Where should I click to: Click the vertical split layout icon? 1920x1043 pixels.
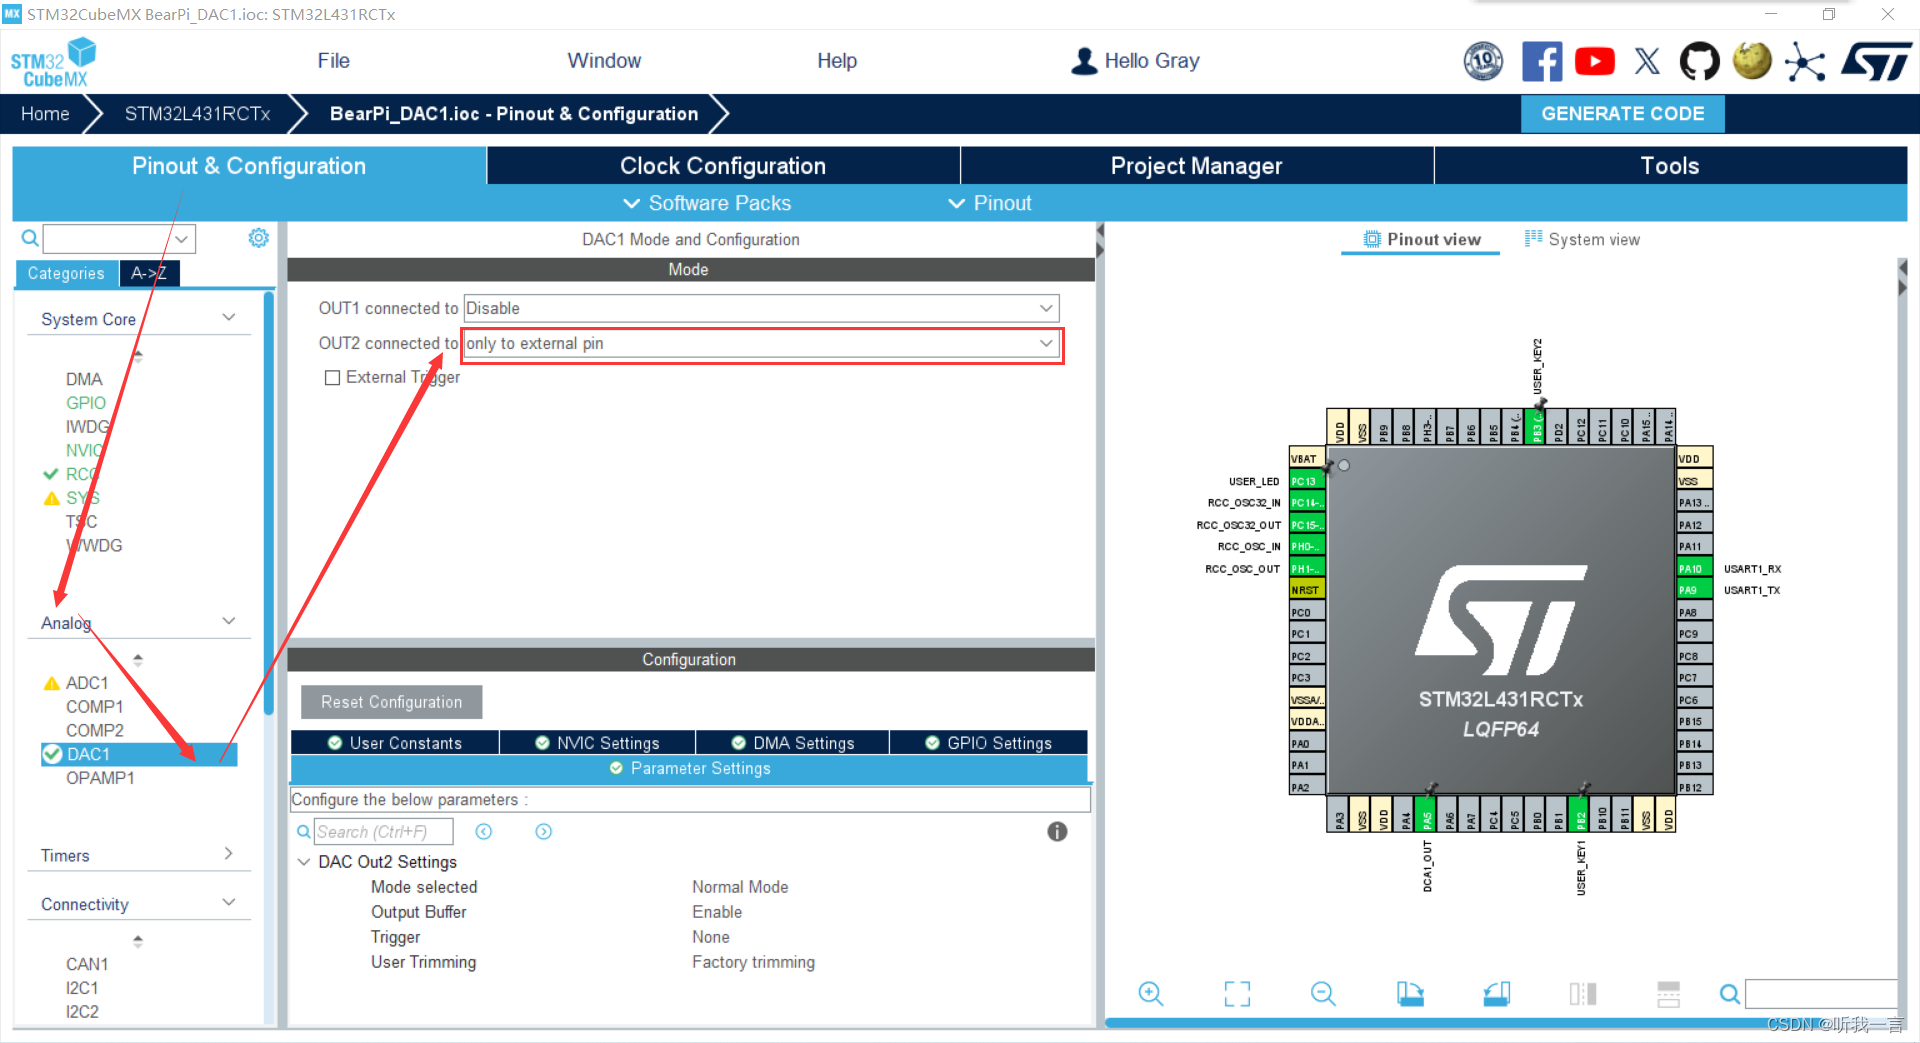pos(1583,993)
